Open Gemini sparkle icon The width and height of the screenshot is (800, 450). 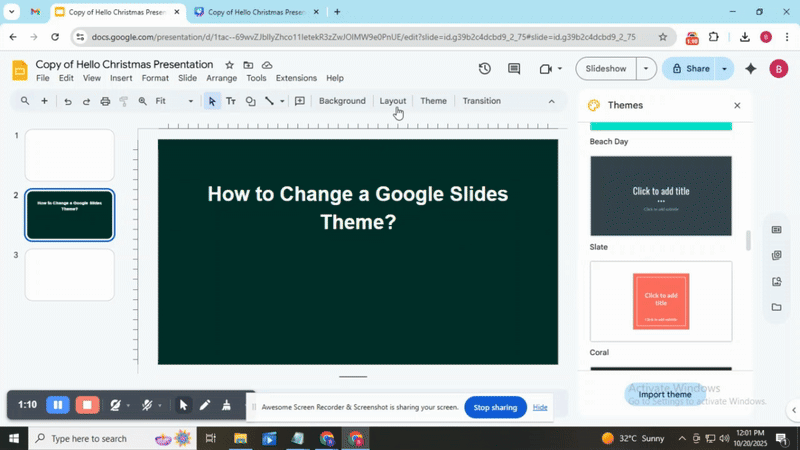tap(751, 69)
